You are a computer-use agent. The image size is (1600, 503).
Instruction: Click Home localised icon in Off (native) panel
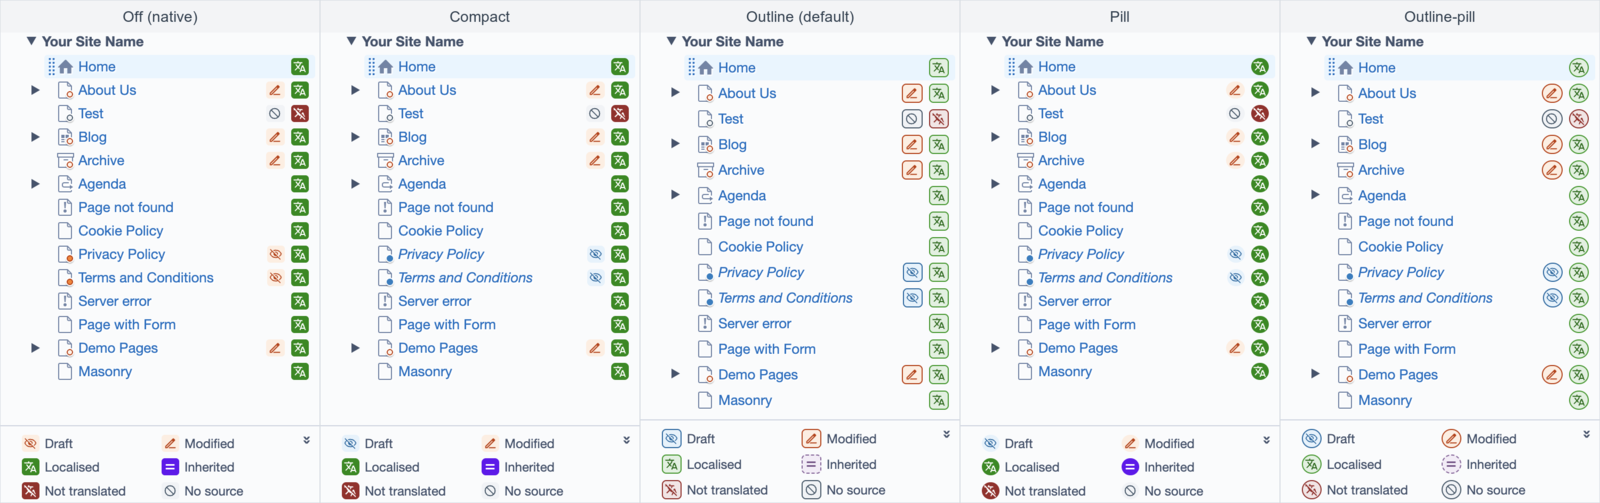pyautogui.click(x=299, y=67)
